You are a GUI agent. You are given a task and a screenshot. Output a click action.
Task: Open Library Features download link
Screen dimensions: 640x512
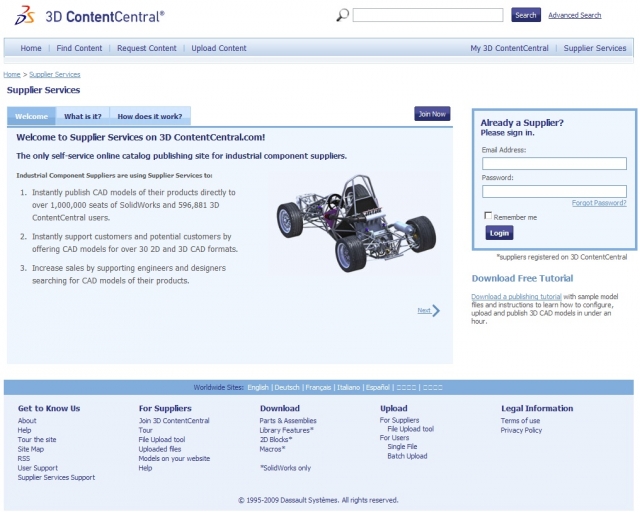click(x=286, y=430)
